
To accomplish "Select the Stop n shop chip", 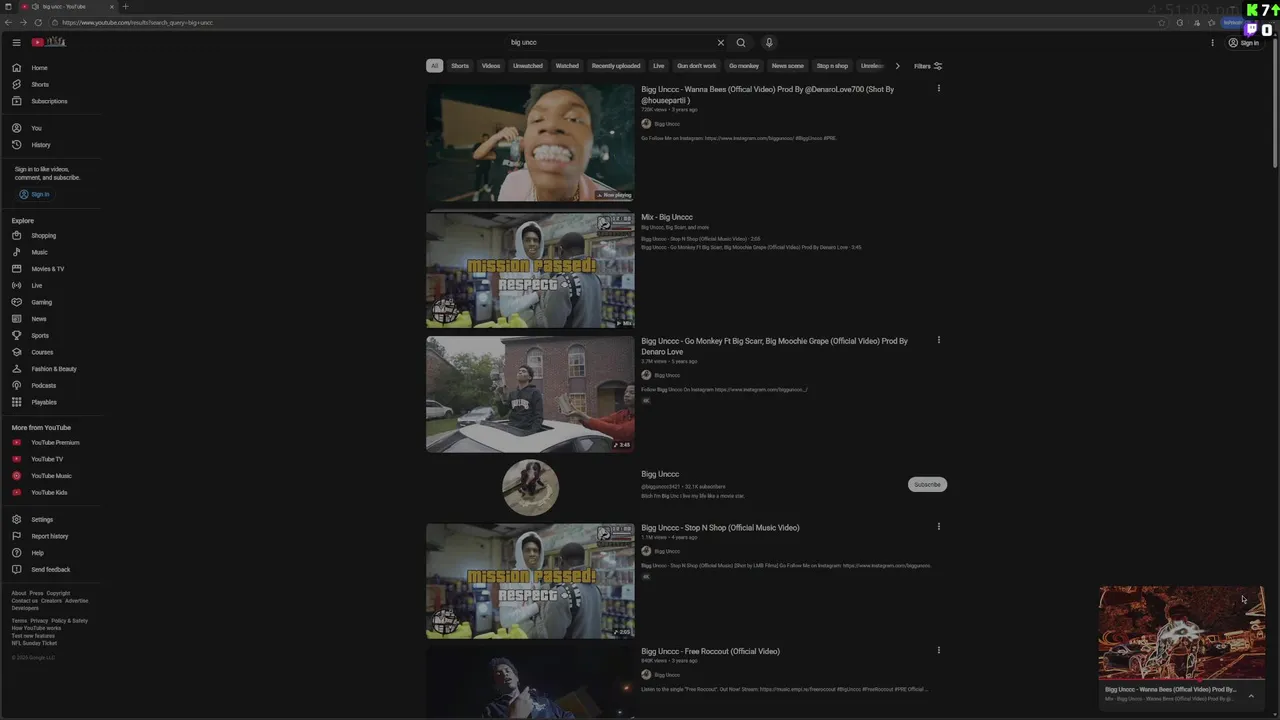I will pyautogui.click(x=832, y=66).
